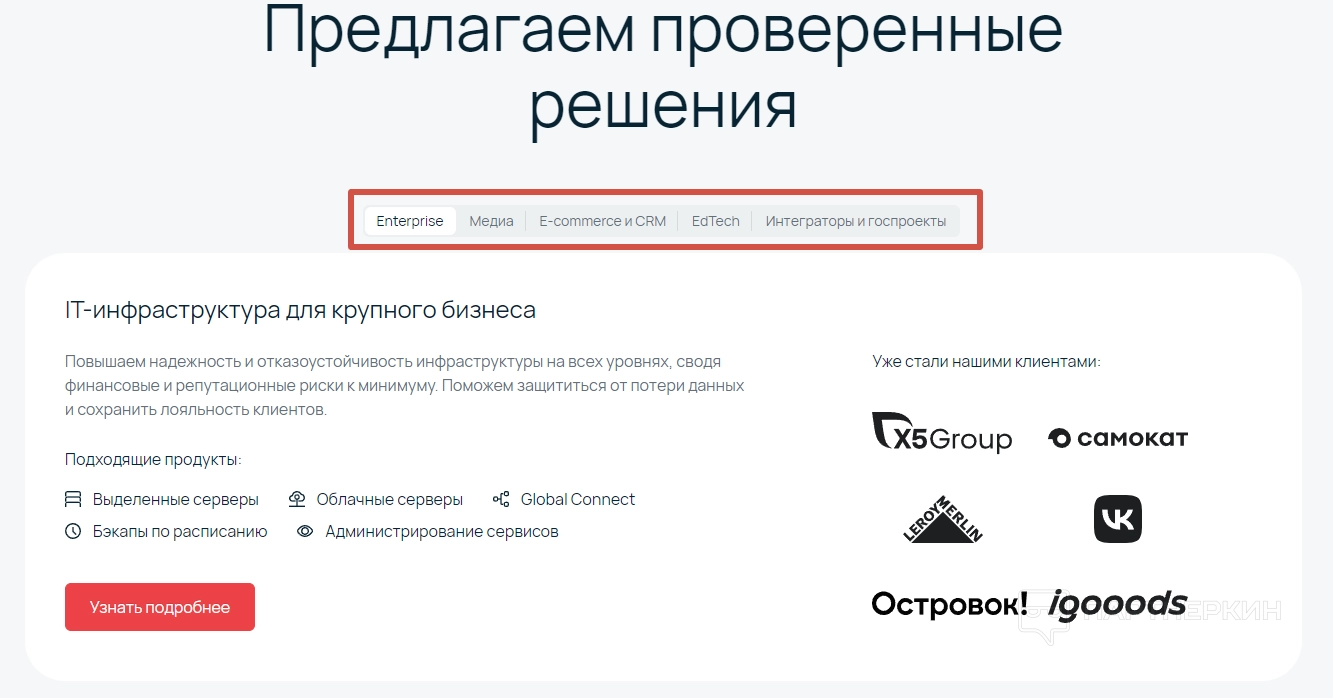This screenshot has height=698, width=1333.
Task: Click the text Уже стали нашими клиентами:
Action: (x=986, y=361)
